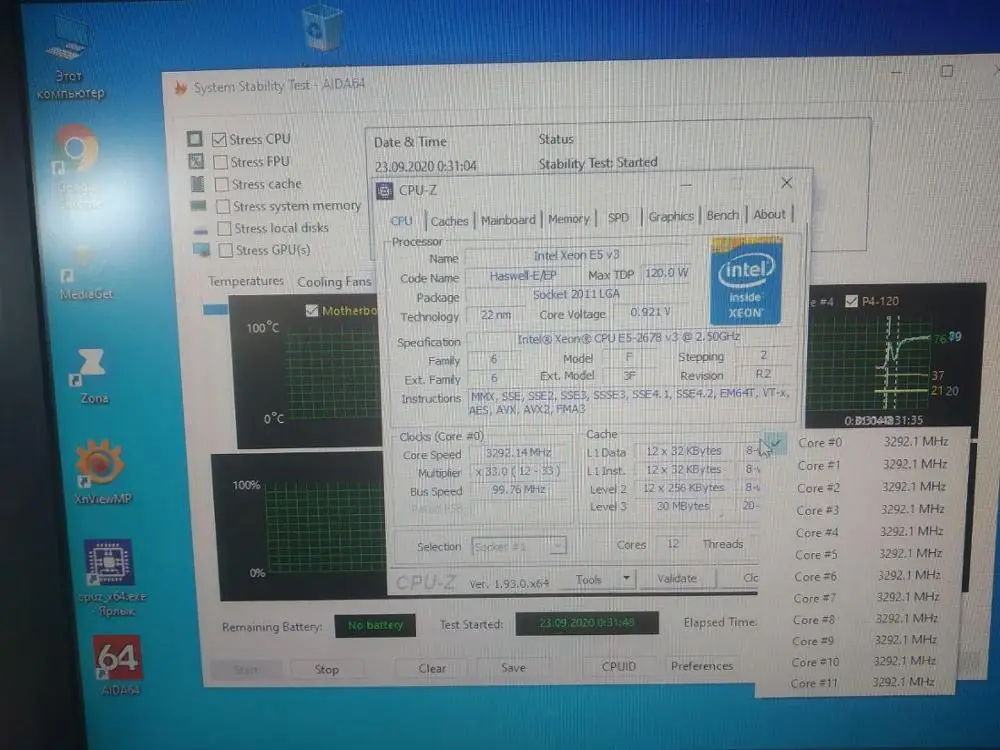Launch Google Chrome from the desktop
Viewport: 1000px width, 750px height.
pyautogui.click(x=77, y=167)
